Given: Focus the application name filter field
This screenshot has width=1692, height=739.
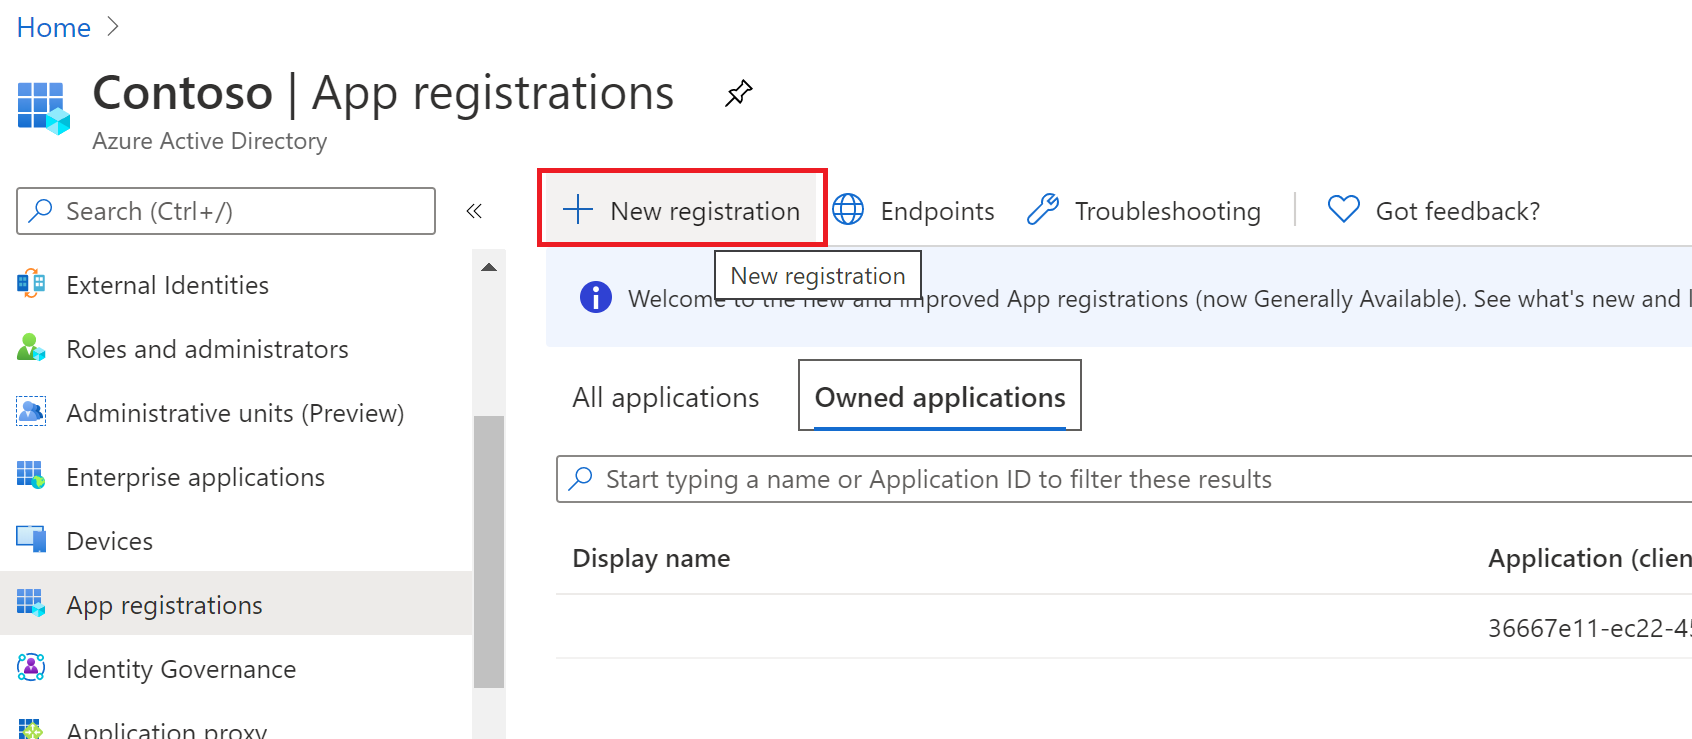Looking at the screenshot, I should [x=1100, y=480].
